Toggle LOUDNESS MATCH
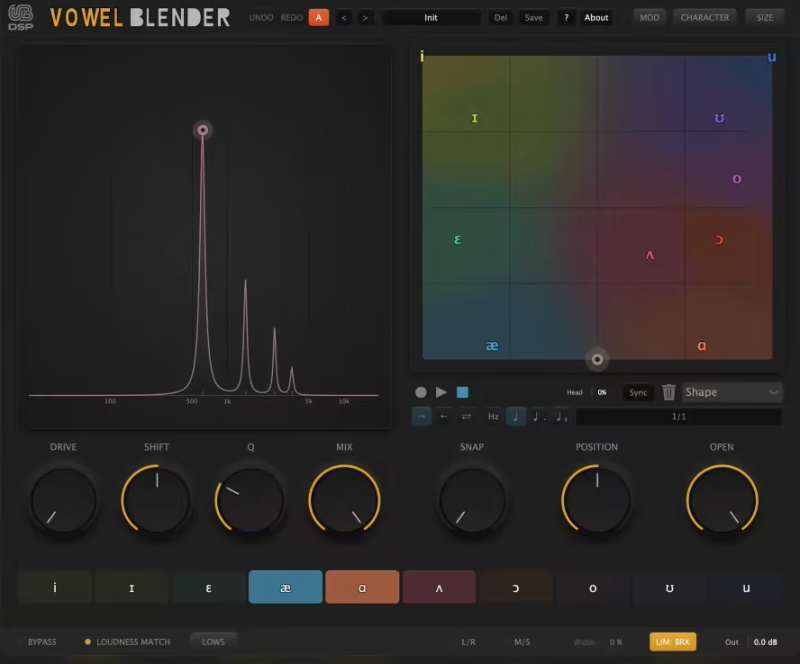This screenshot has height=664, width=800. click(x=128, y=642)
